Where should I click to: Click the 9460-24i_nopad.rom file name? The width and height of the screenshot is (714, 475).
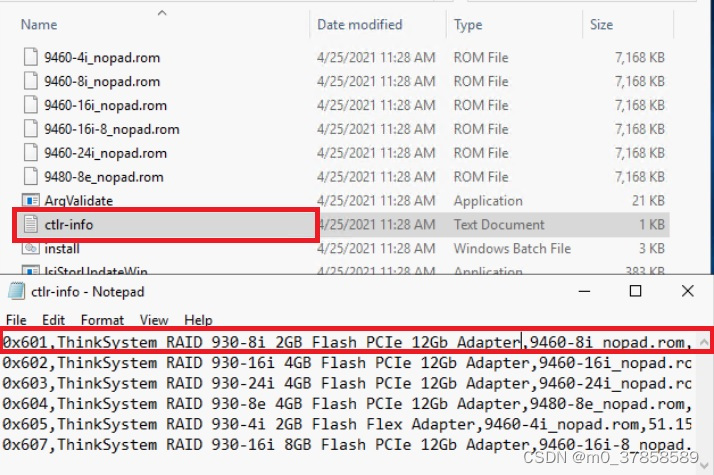pos(105,153)
